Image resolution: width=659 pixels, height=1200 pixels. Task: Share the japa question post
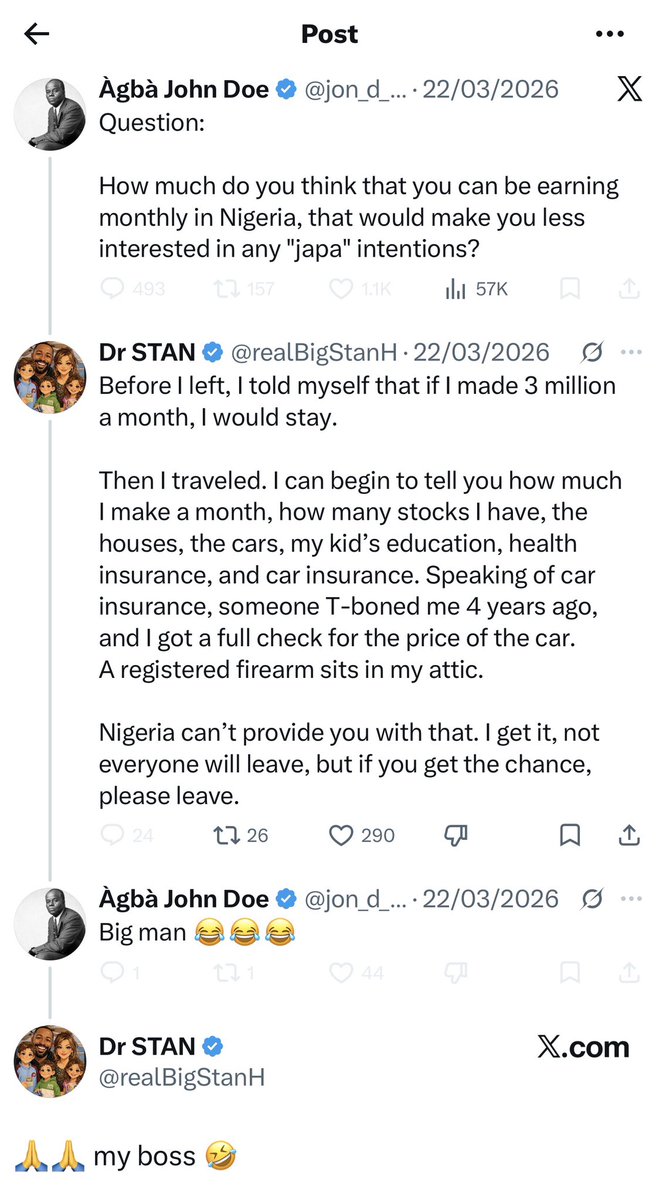pos(629,289)
